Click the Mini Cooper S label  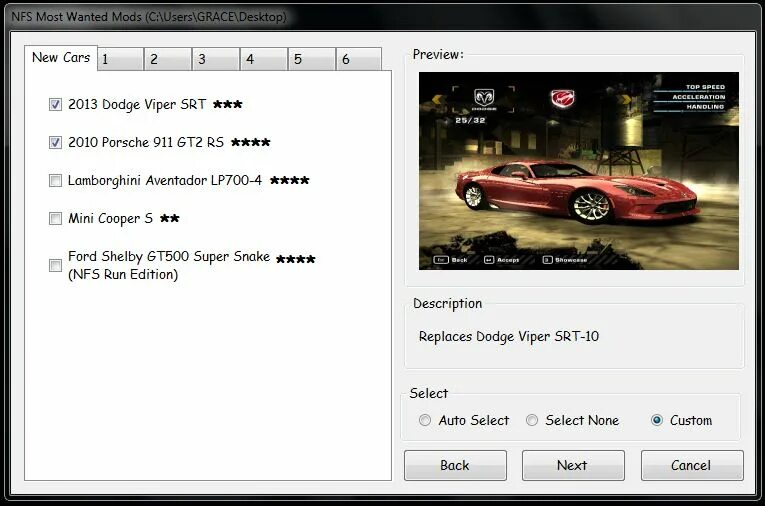pyautogui.click(x=110, y=219)
